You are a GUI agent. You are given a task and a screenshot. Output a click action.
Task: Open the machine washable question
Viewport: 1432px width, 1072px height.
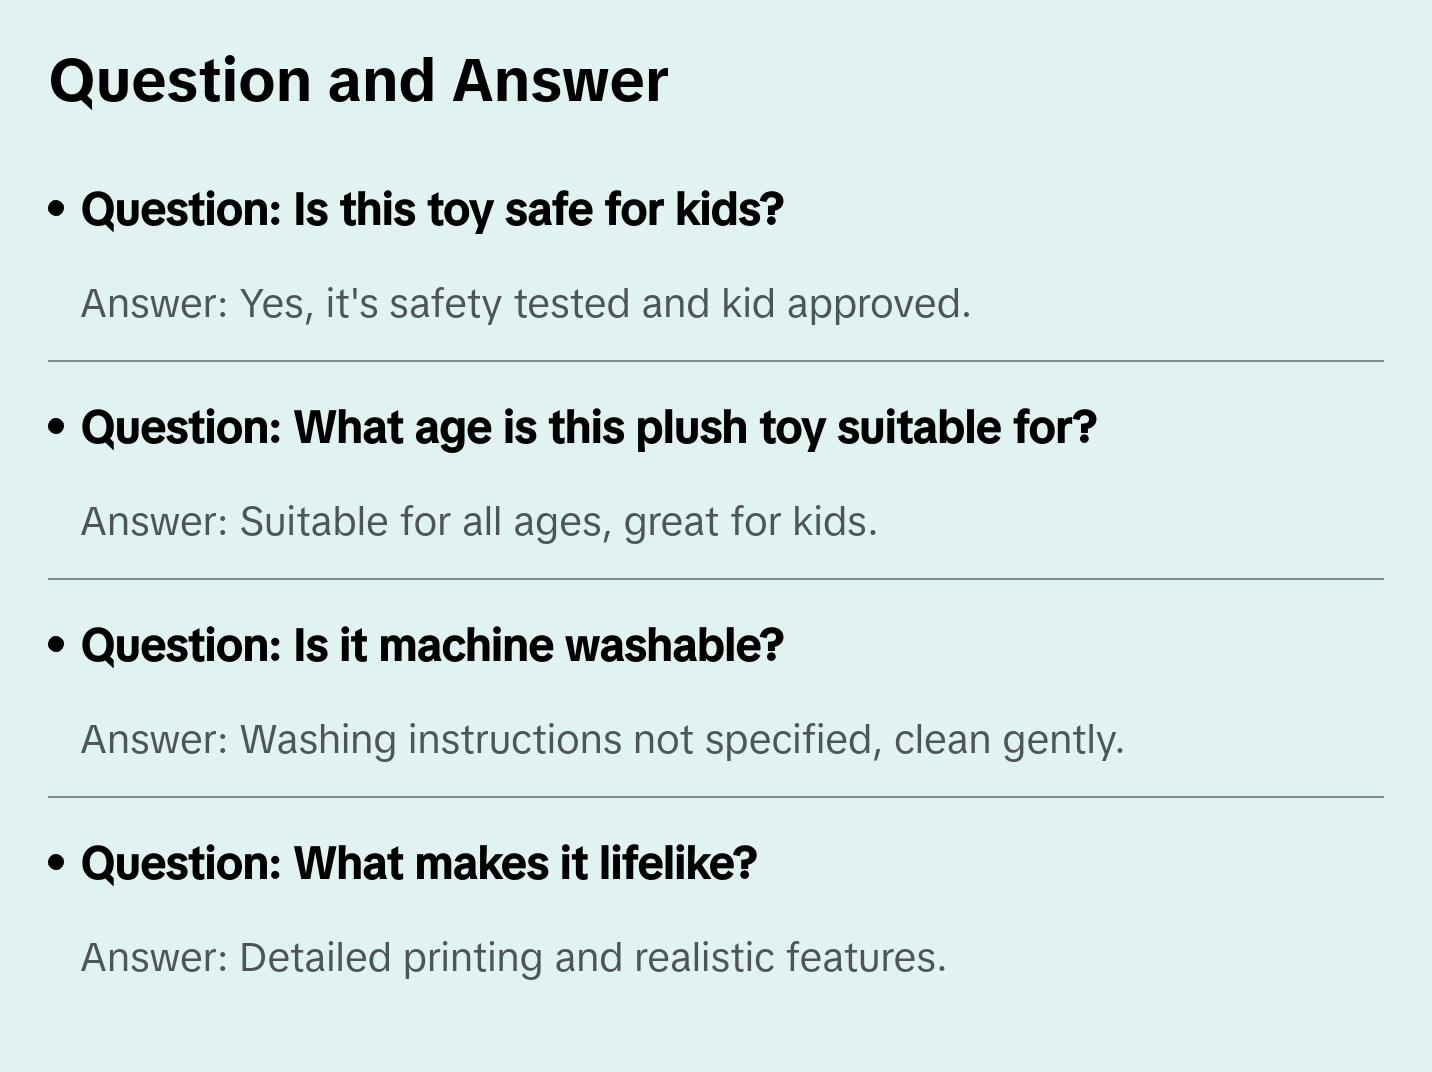point(432,645)
